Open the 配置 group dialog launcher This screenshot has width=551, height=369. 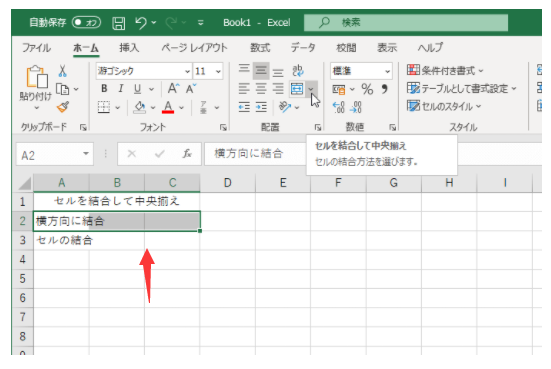pyautogui.click(x=318, y=127)
